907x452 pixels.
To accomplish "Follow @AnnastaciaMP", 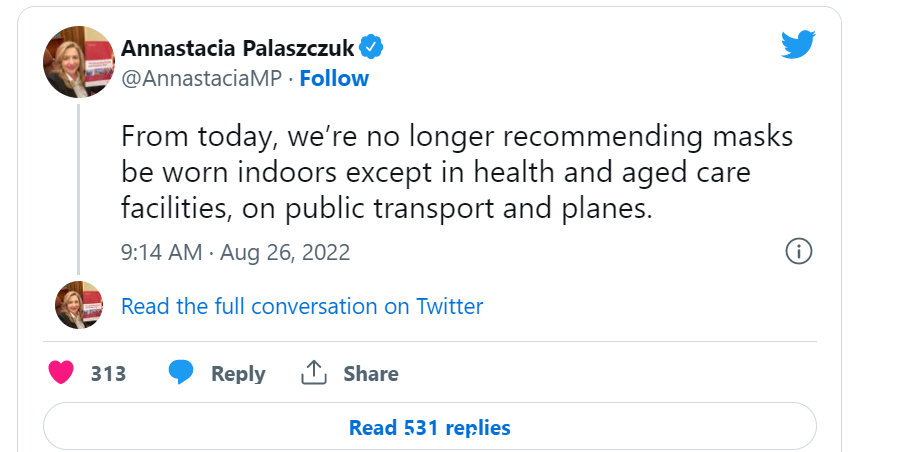I will [x=334, y=78].
